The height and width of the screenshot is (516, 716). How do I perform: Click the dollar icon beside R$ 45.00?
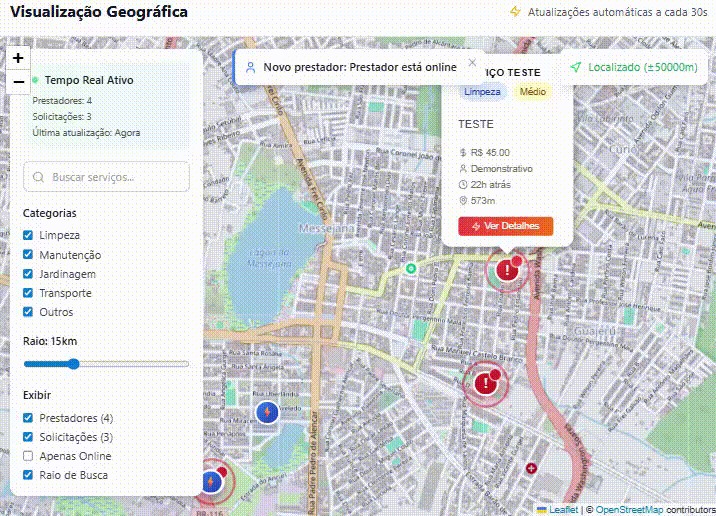463,153
